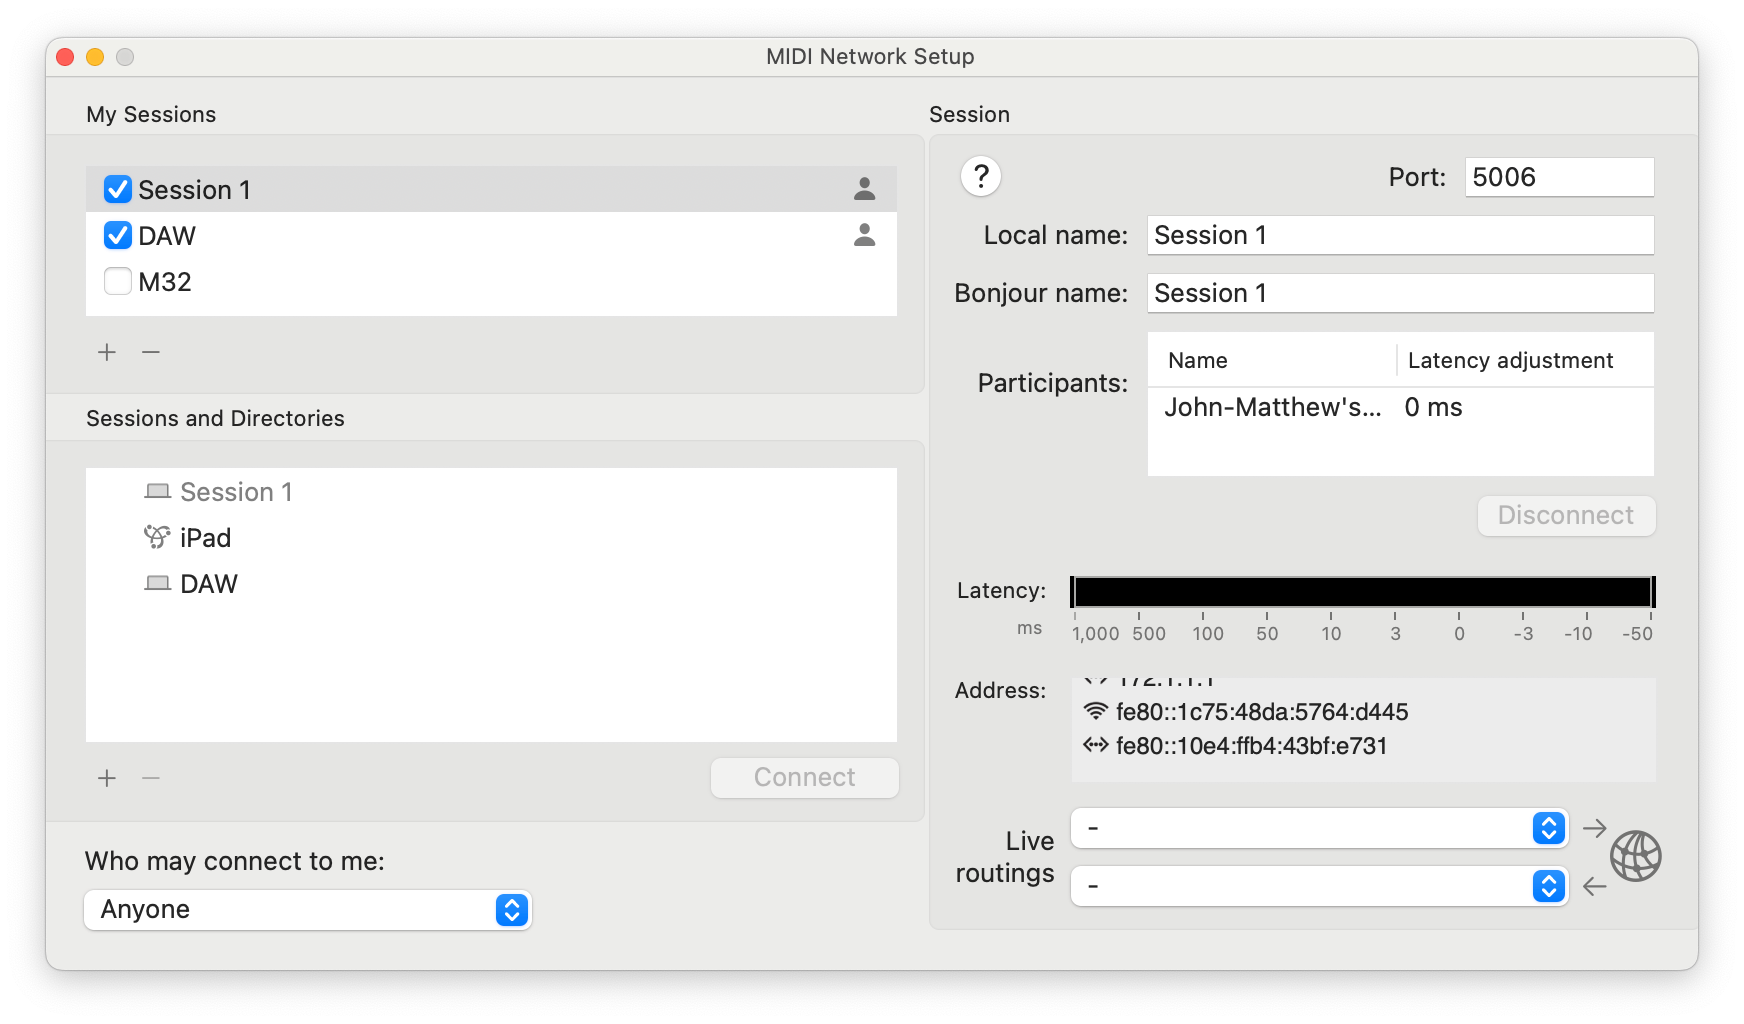Viewport: 1744px width, 1024px height.
Task: Add a directory entry with plus button
Action: pos(107,778)
